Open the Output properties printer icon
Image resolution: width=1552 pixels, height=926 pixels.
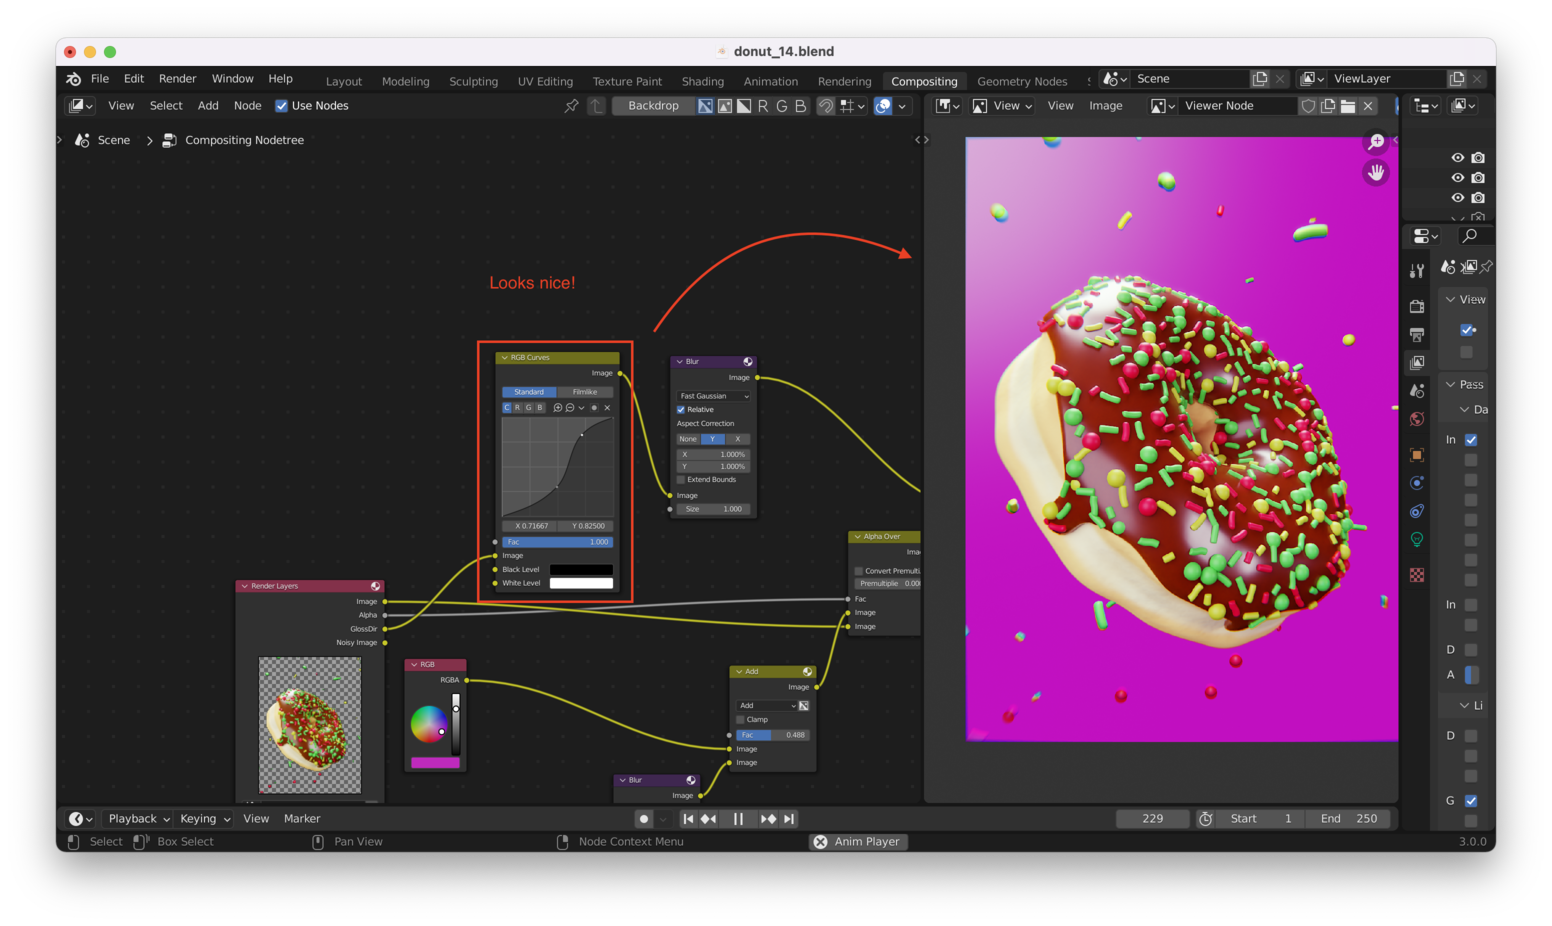click(1417, 335)
